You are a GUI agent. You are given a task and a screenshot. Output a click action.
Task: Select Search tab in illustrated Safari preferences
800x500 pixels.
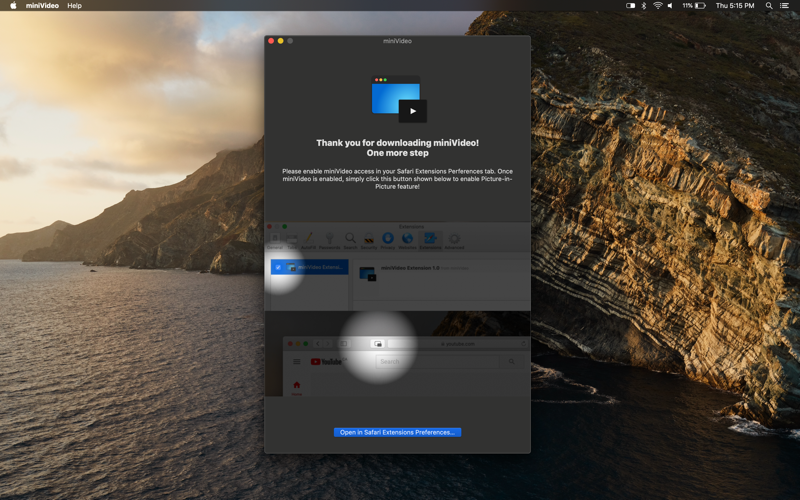(350, 240)
